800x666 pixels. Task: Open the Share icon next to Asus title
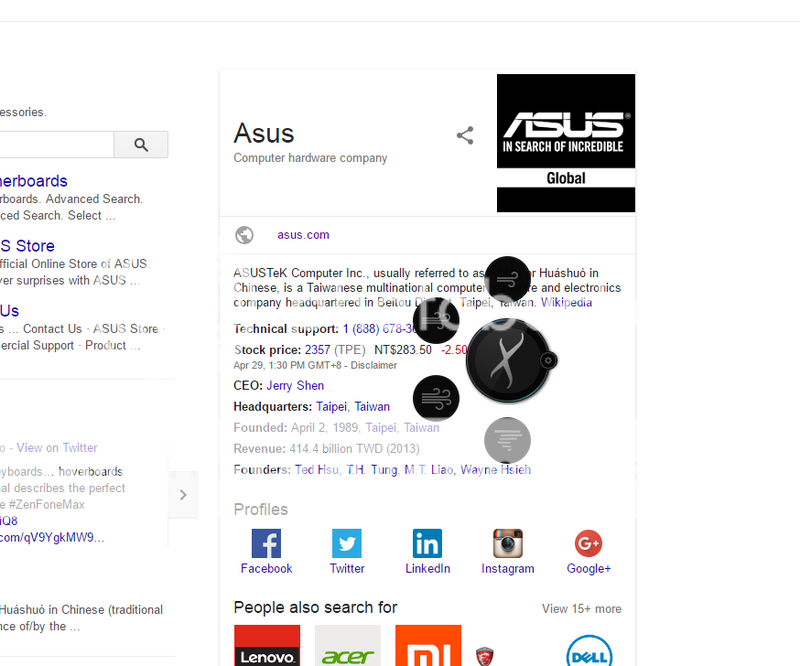[x=464, y=135]
